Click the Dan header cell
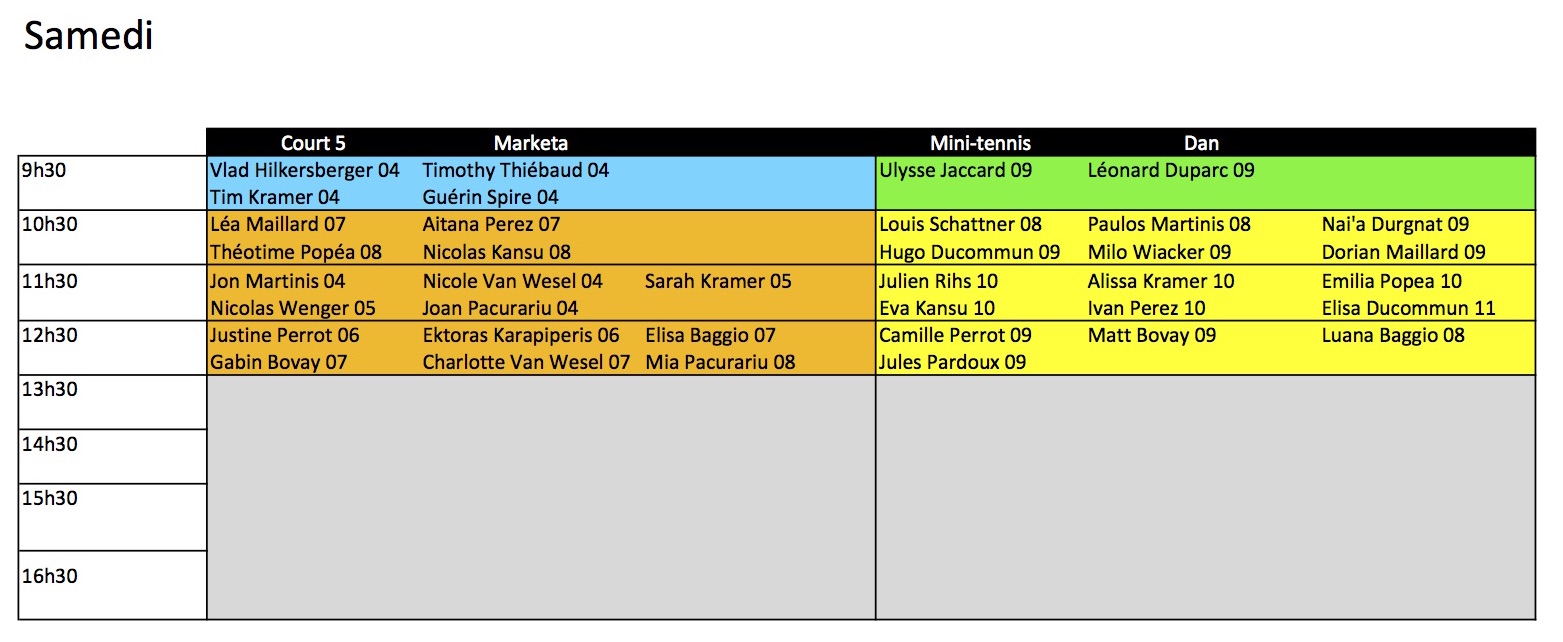Viewport: 1563px width, 642px height. point(1201,143)
